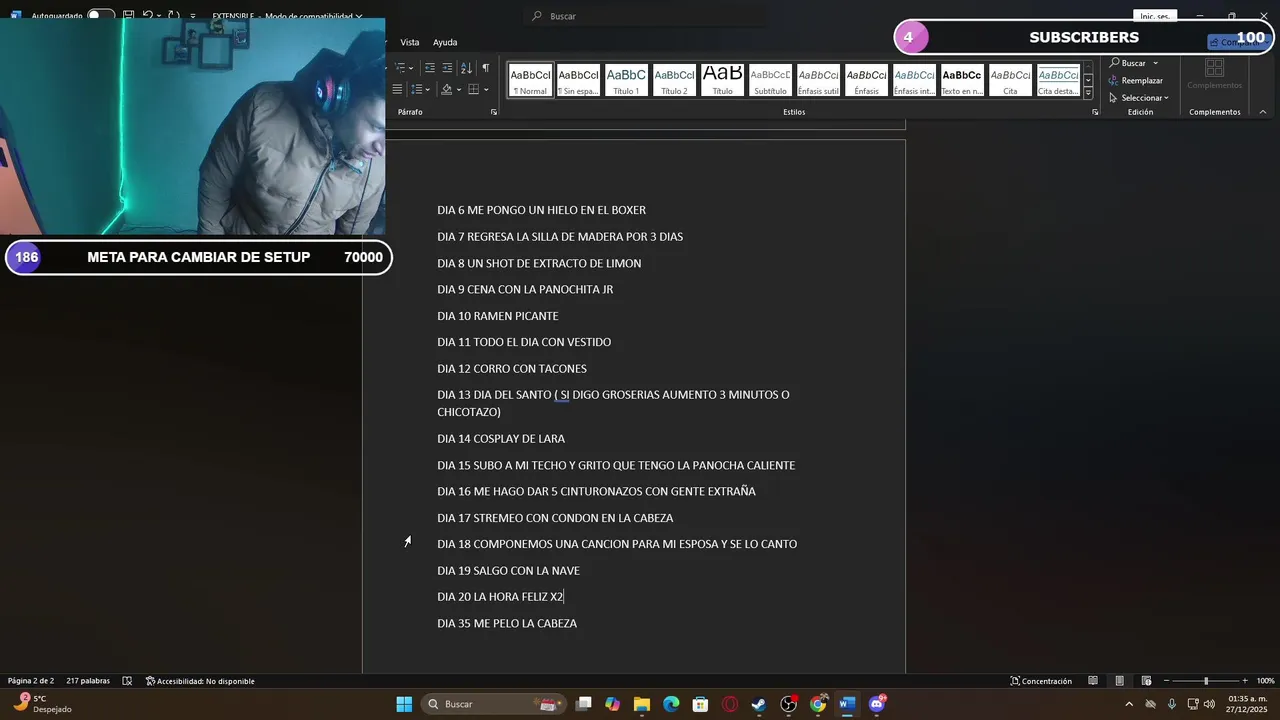Click the line DIA 10 RAMEN PICANTE

coord(498,316)
